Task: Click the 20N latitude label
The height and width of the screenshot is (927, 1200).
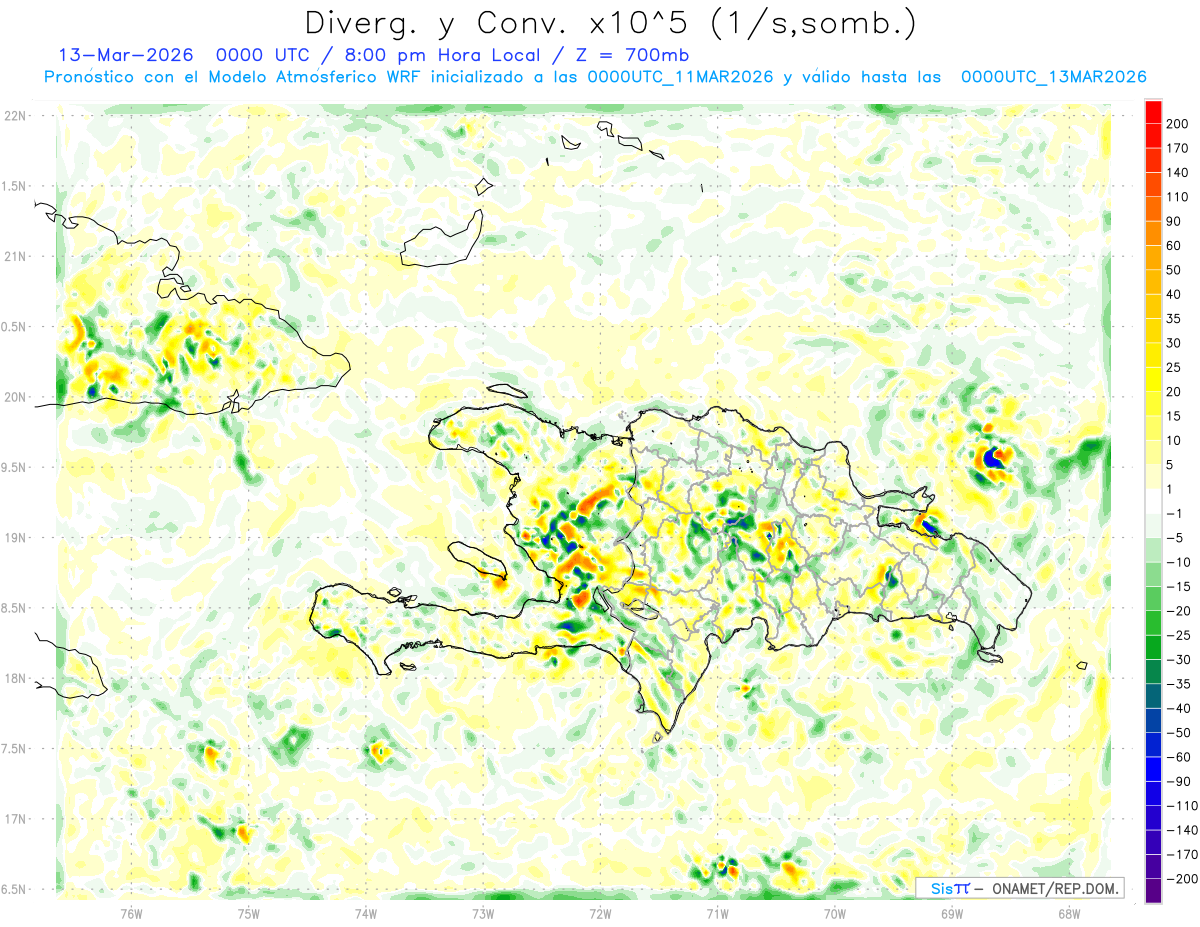Action: [x=15, y=397]
